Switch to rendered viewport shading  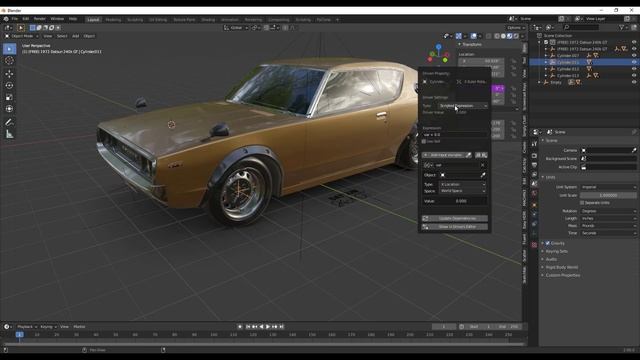point(516,36)
